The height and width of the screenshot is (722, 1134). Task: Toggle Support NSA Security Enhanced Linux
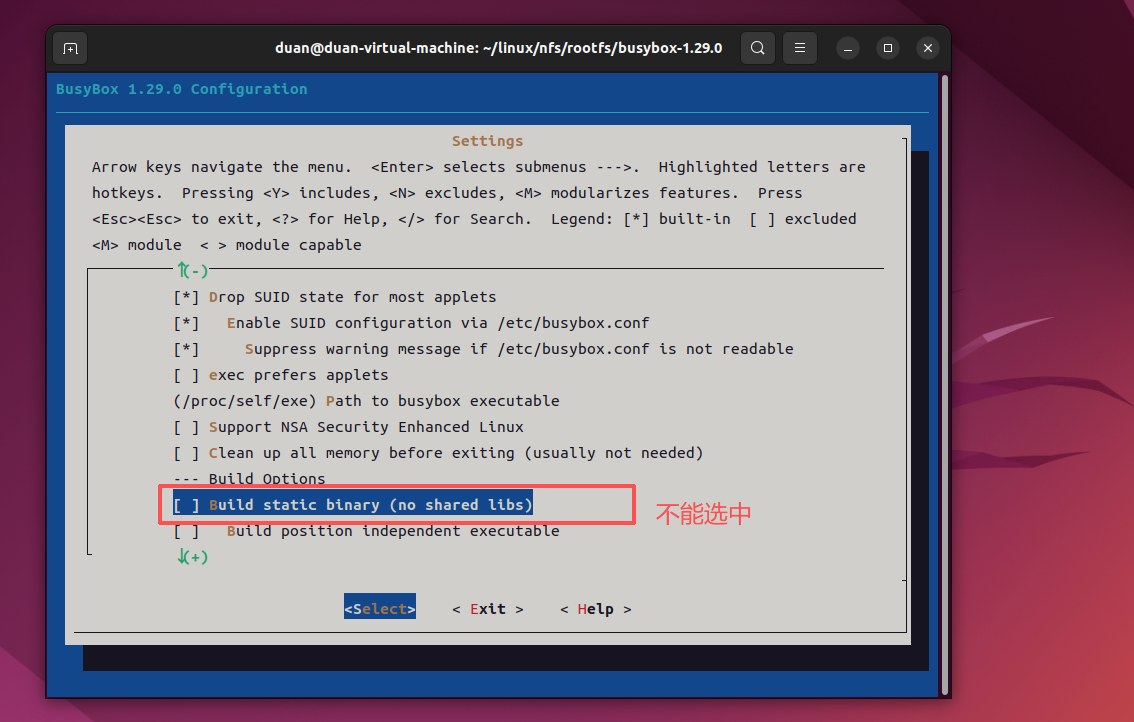click(x=349, y=428)
